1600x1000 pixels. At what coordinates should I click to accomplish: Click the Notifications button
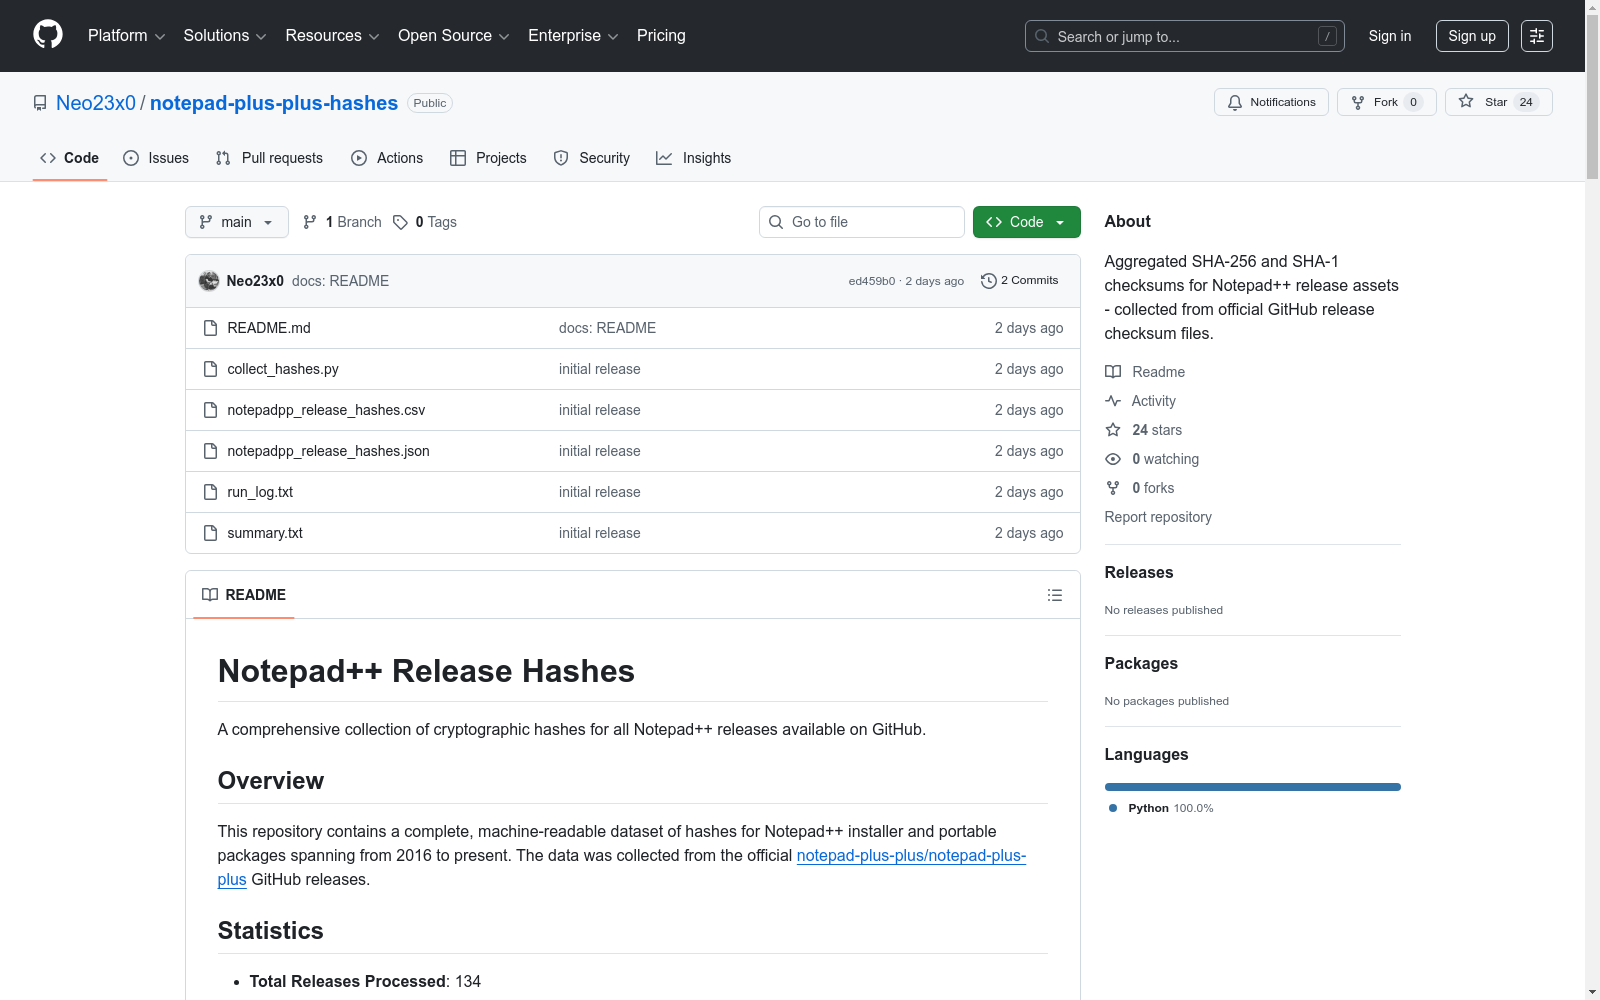tap(1271, 102)
